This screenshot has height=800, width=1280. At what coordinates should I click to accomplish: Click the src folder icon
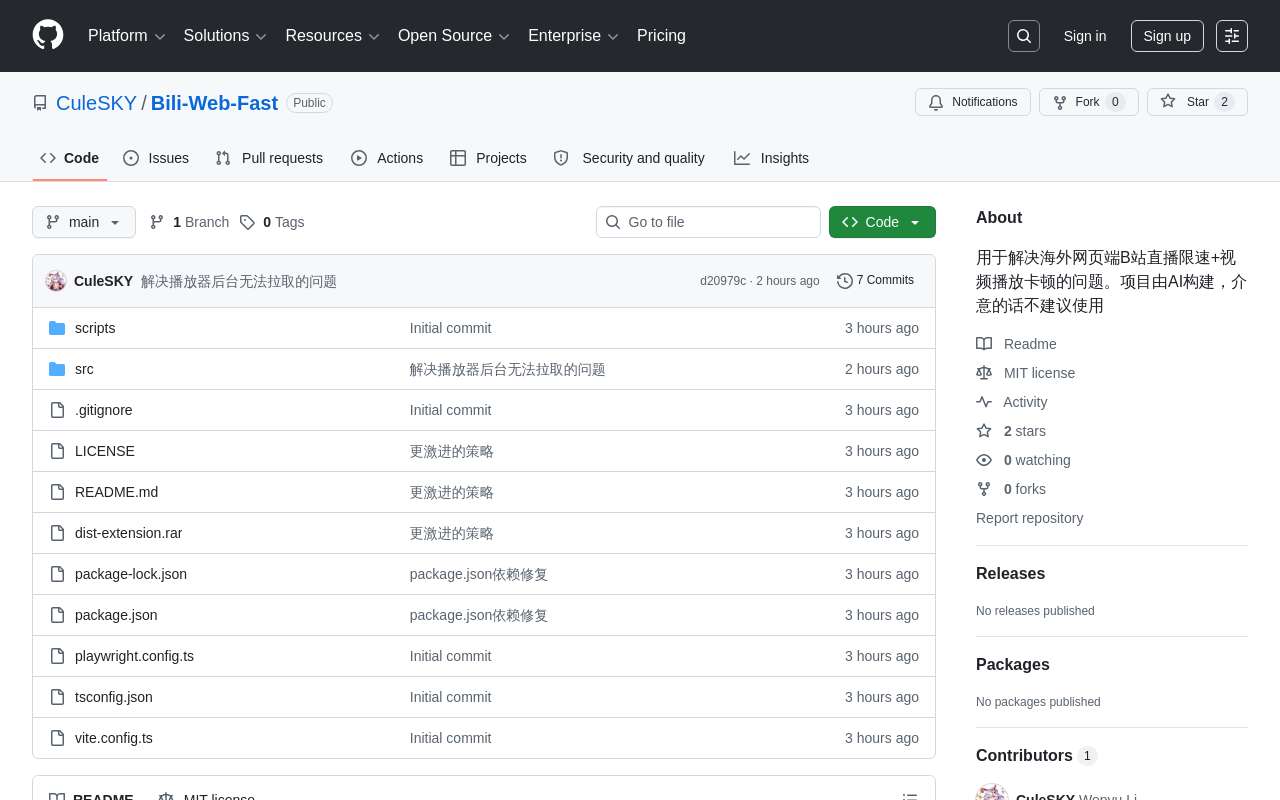coord(57,369)
